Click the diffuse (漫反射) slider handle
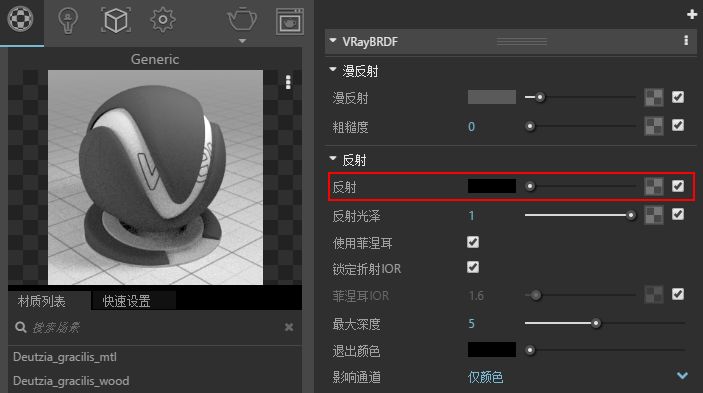Viewport: 703px width, 393px height. click(x=540, y=97)
